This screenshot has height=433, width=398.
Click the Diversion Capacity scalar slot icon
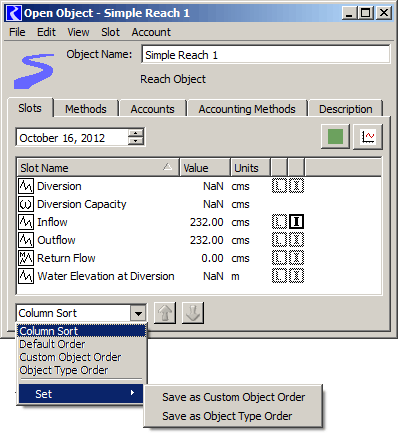pos(26,204)
